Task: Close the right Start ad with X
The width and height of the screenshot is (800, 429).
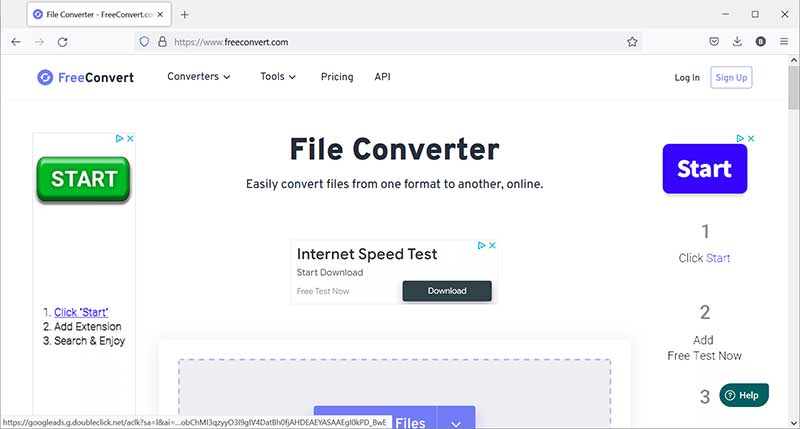Action: click(x=751, y=138)
